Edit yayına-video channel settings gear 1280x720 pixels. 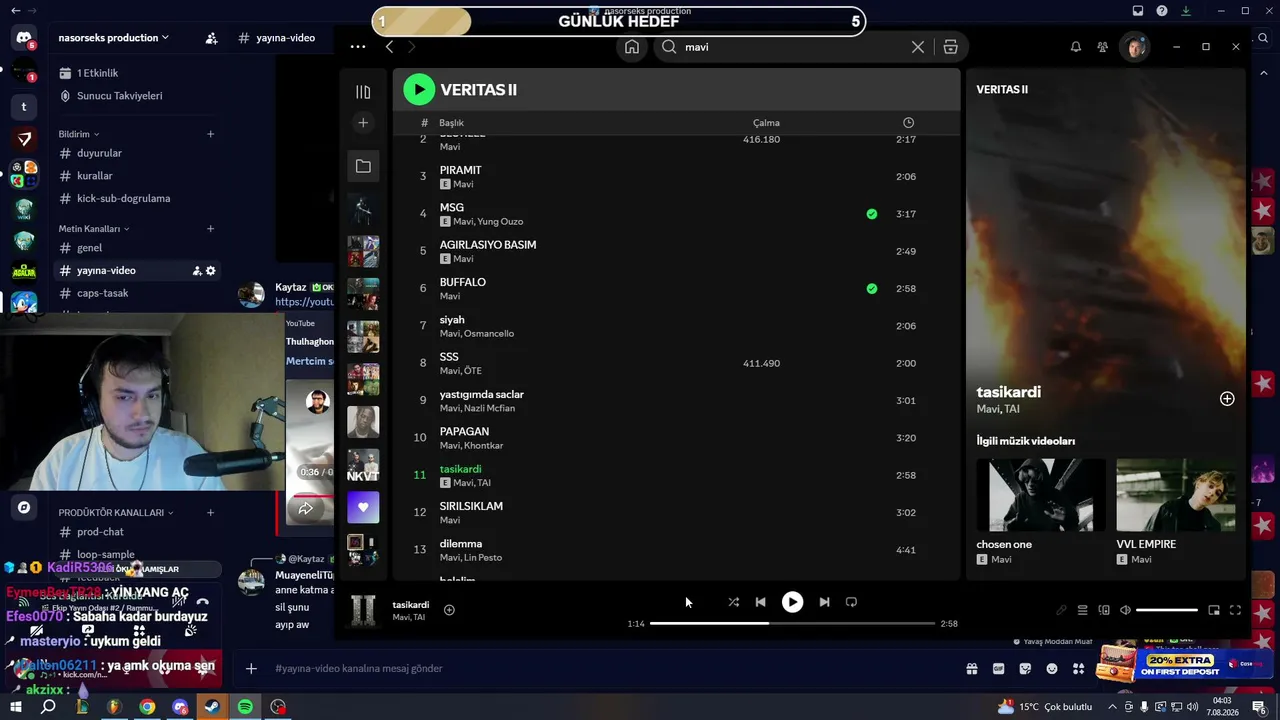pyautogui.click(x=210, y=271)
